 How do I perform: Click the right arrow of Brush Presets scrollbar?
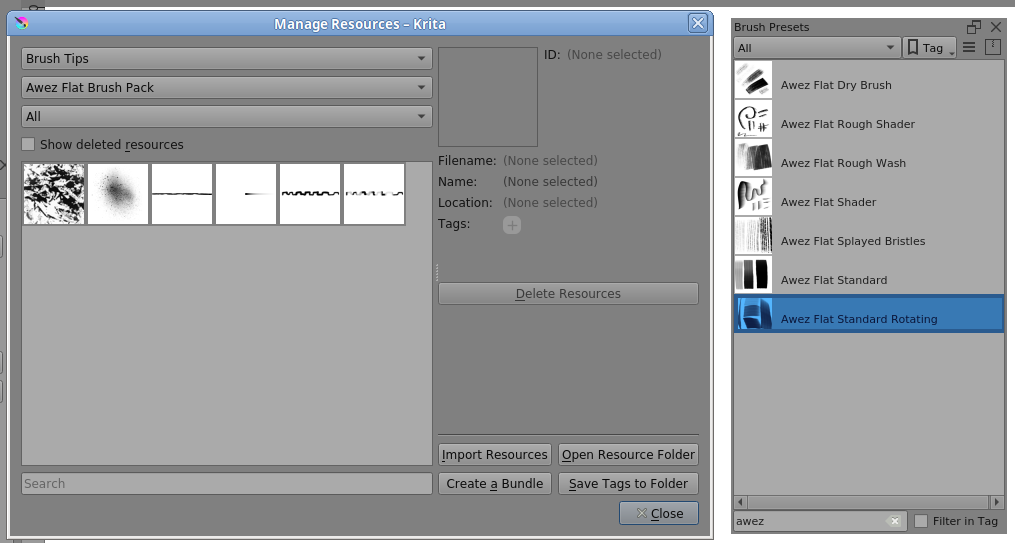pos(997,502)
